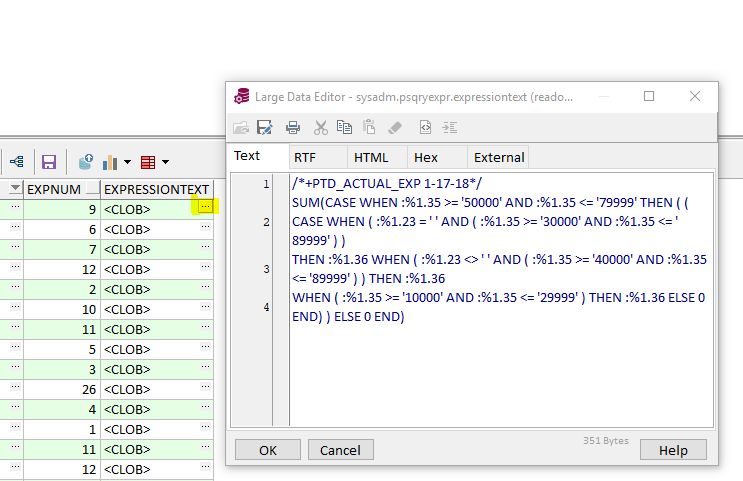Click the scissors cut icon
Viewport: 743px width, 481px height.
(x=321, y=127)
